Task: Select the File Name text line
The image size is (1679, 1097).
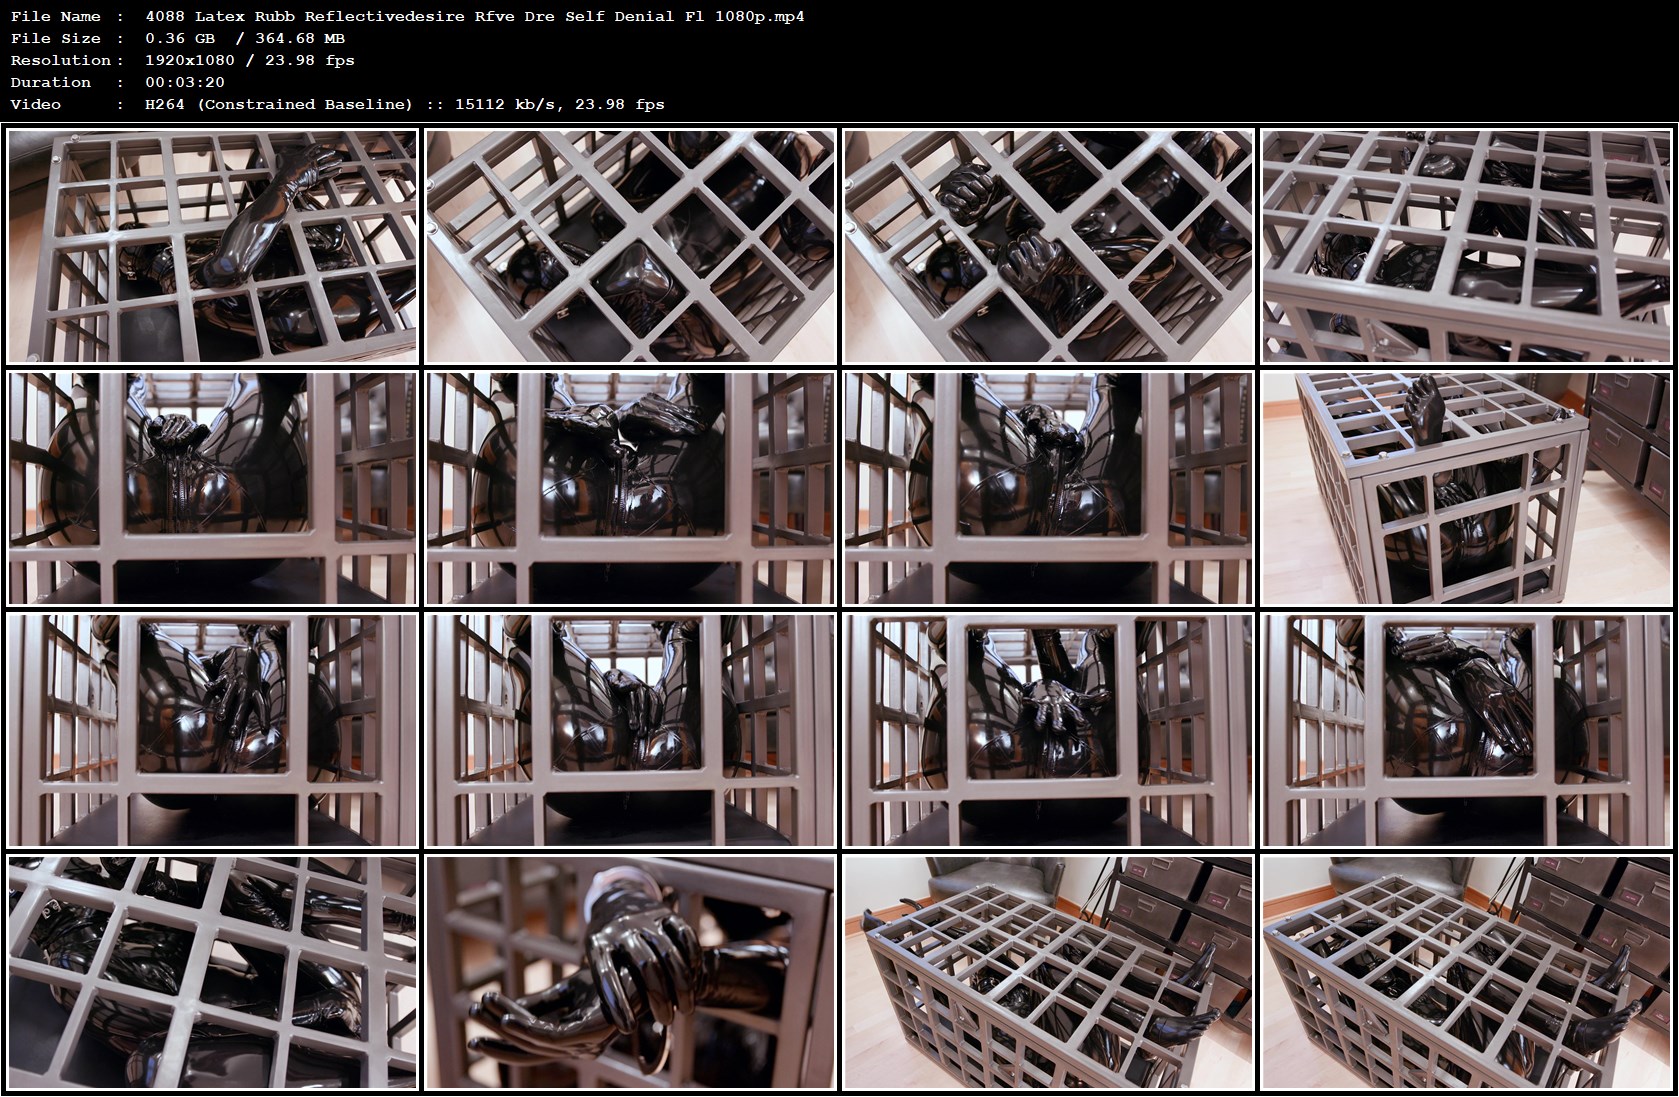Action: tap(407, 16)
